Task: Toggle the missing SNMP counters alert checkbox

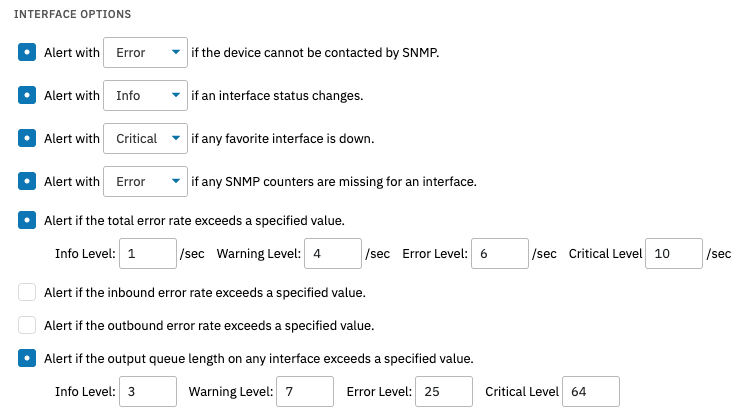Action: pyautogui.click(x=28, y=182)
